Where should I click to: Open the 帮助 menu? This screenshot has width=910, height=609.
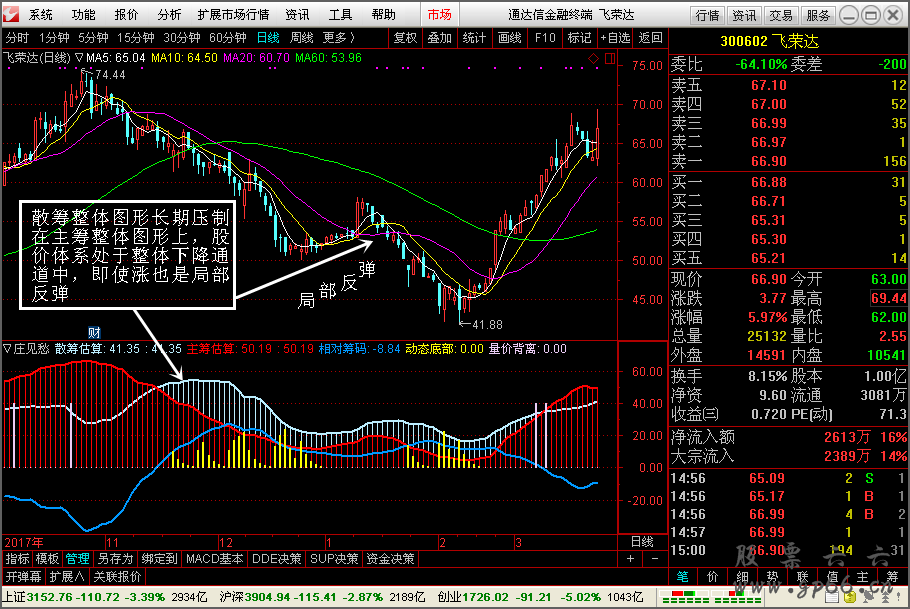point(384,15)
